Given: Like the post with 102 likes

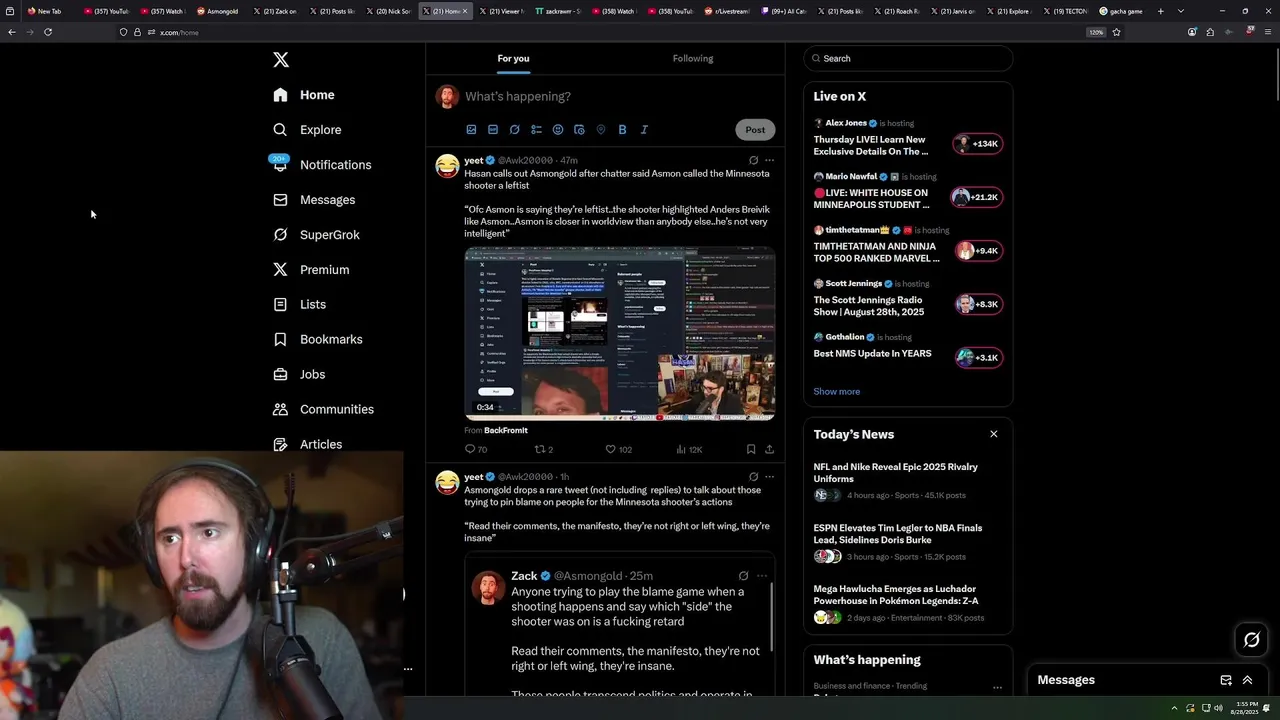Looking at the screenshot, I should pyautogui.click(x=618, y=450).
